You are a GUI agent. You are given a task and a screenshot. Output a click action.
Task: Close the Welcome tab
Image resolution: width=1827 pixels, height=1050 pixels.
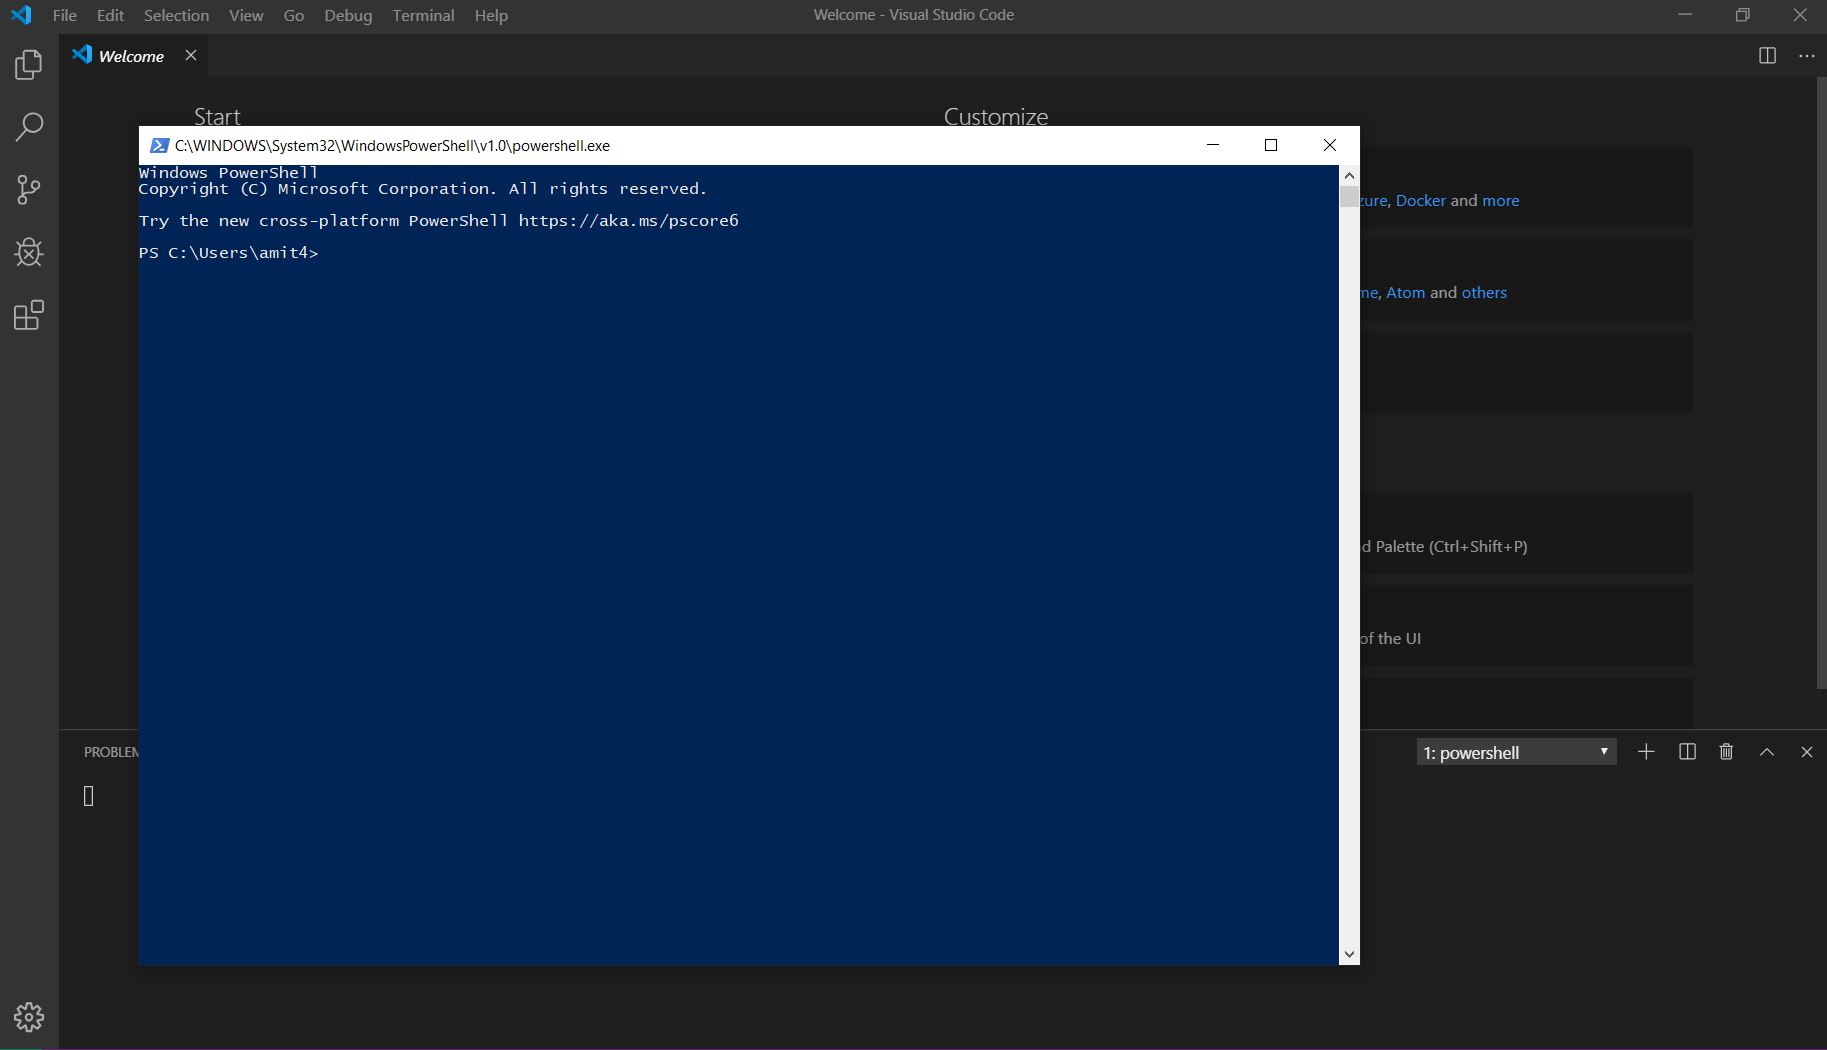pos(191,56)
